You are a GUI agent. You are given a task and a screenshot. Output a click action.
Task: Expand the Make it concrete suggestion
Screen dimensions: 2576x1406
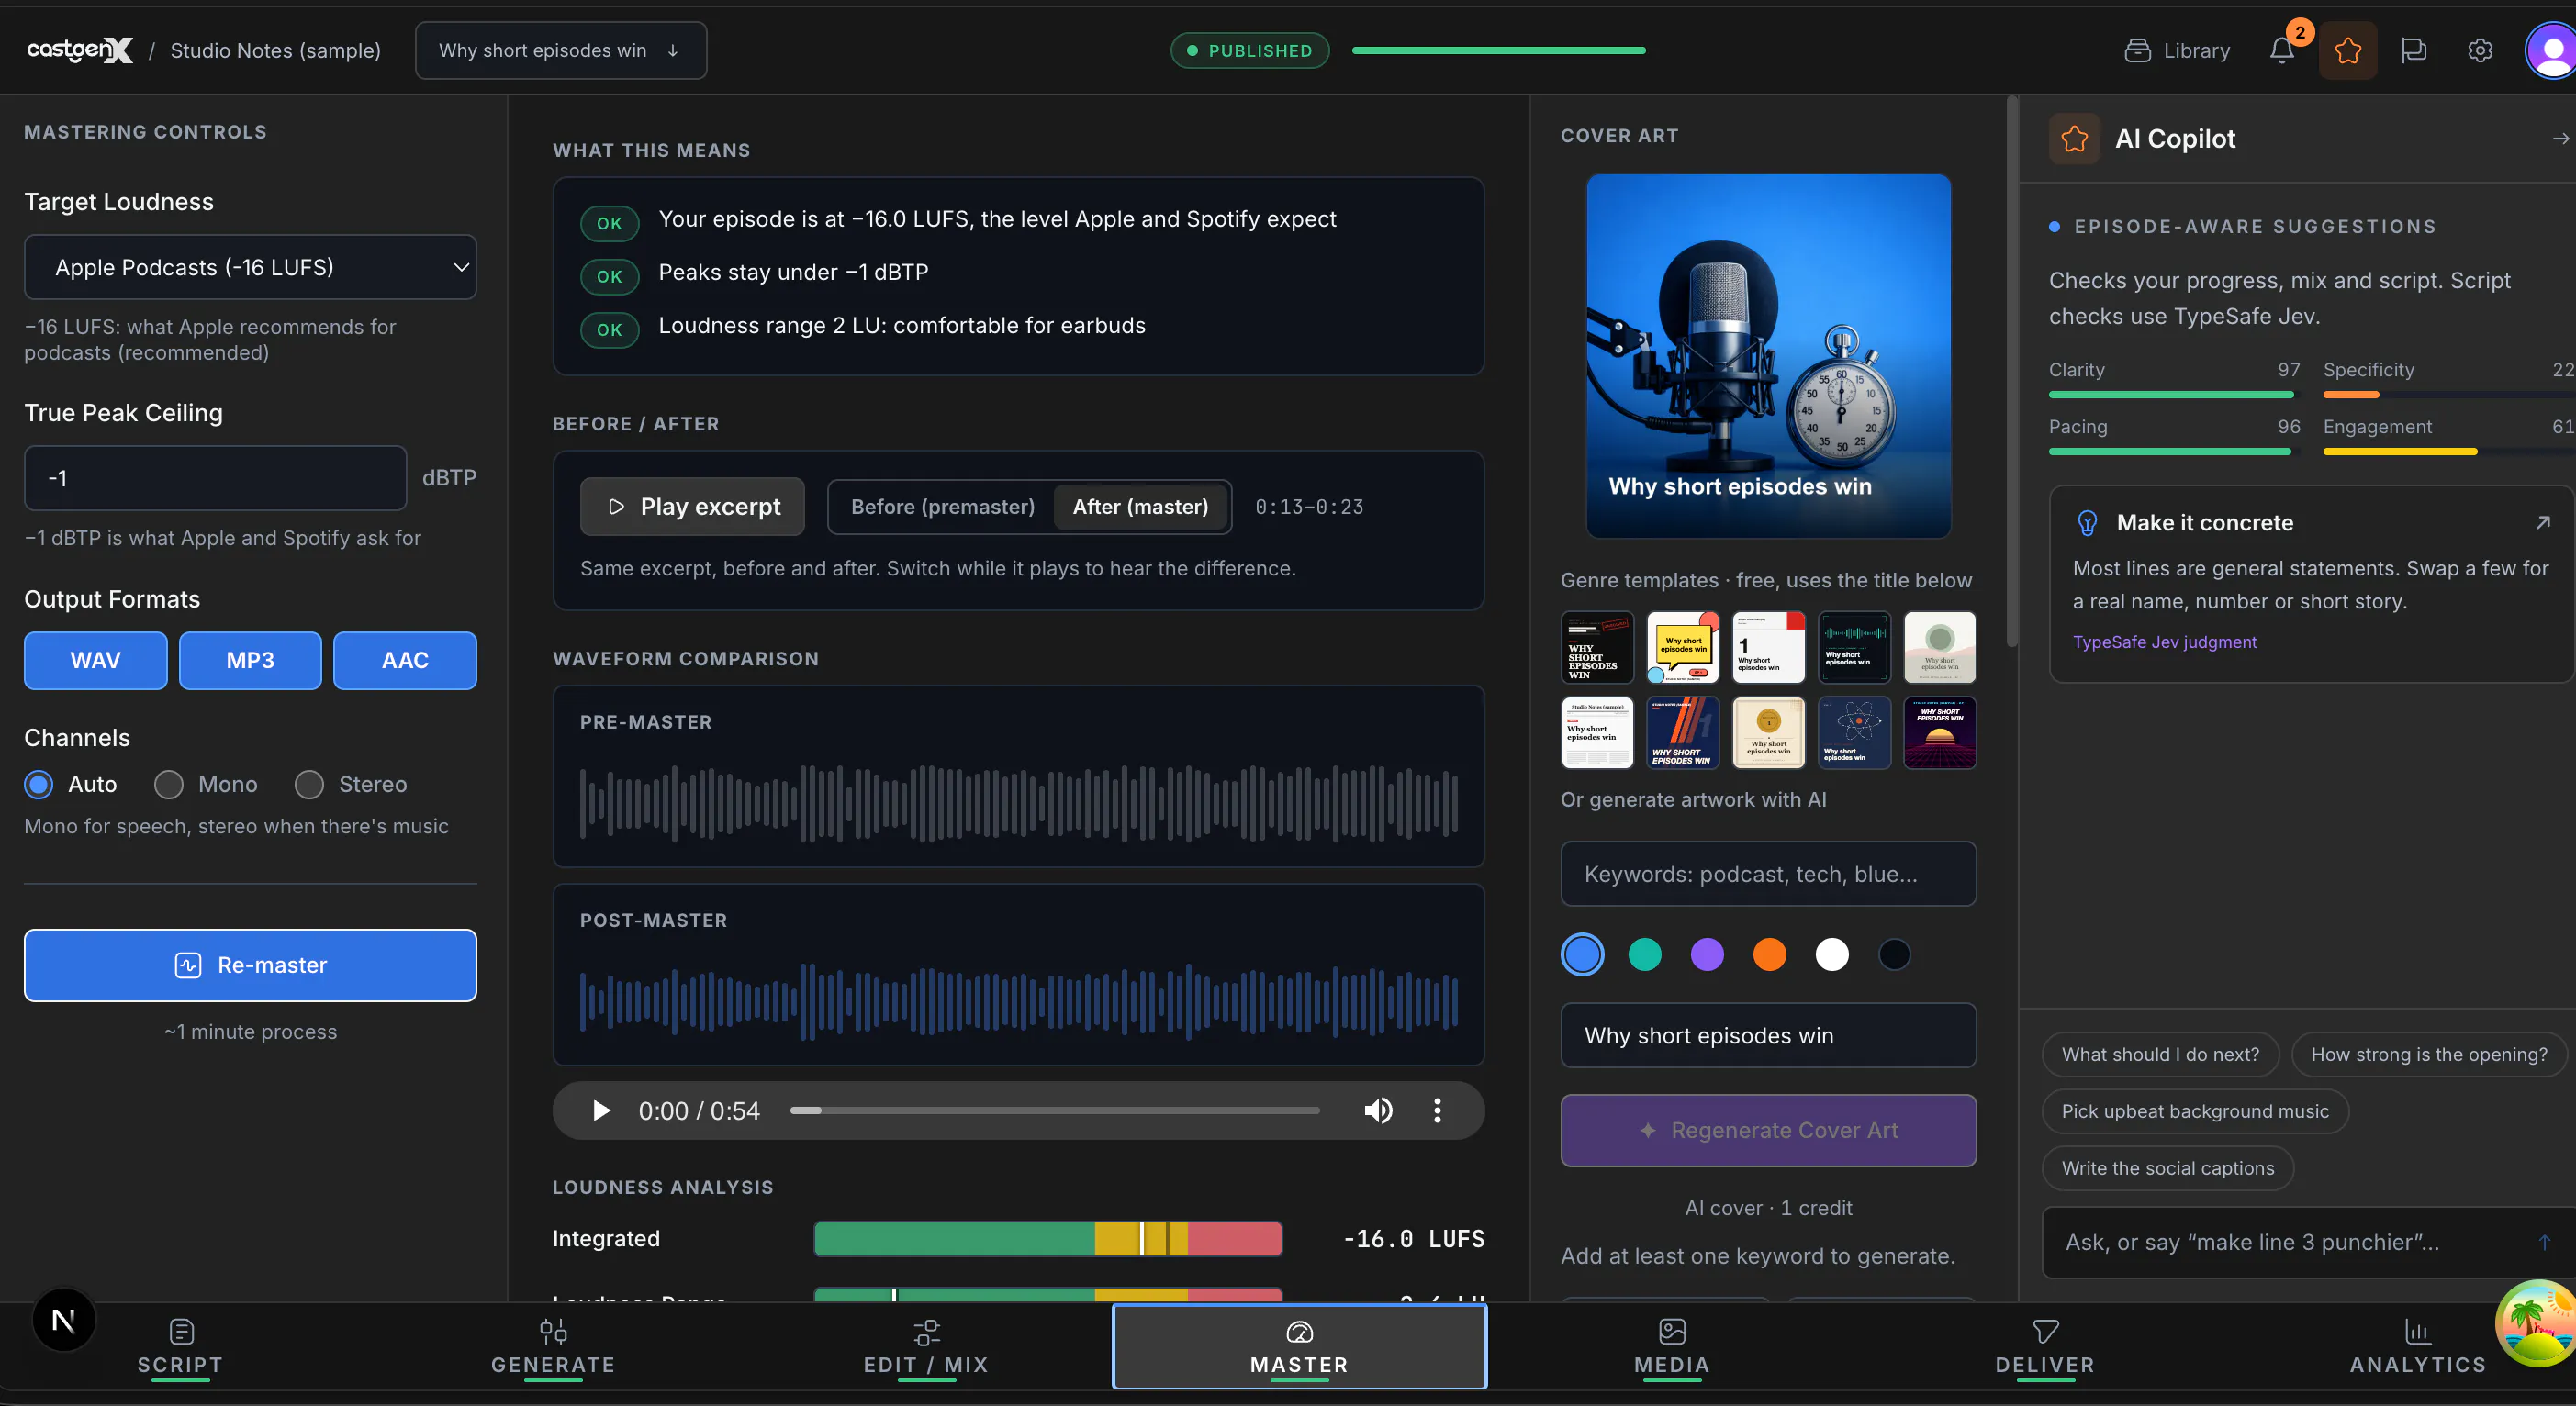[2543, 522]
